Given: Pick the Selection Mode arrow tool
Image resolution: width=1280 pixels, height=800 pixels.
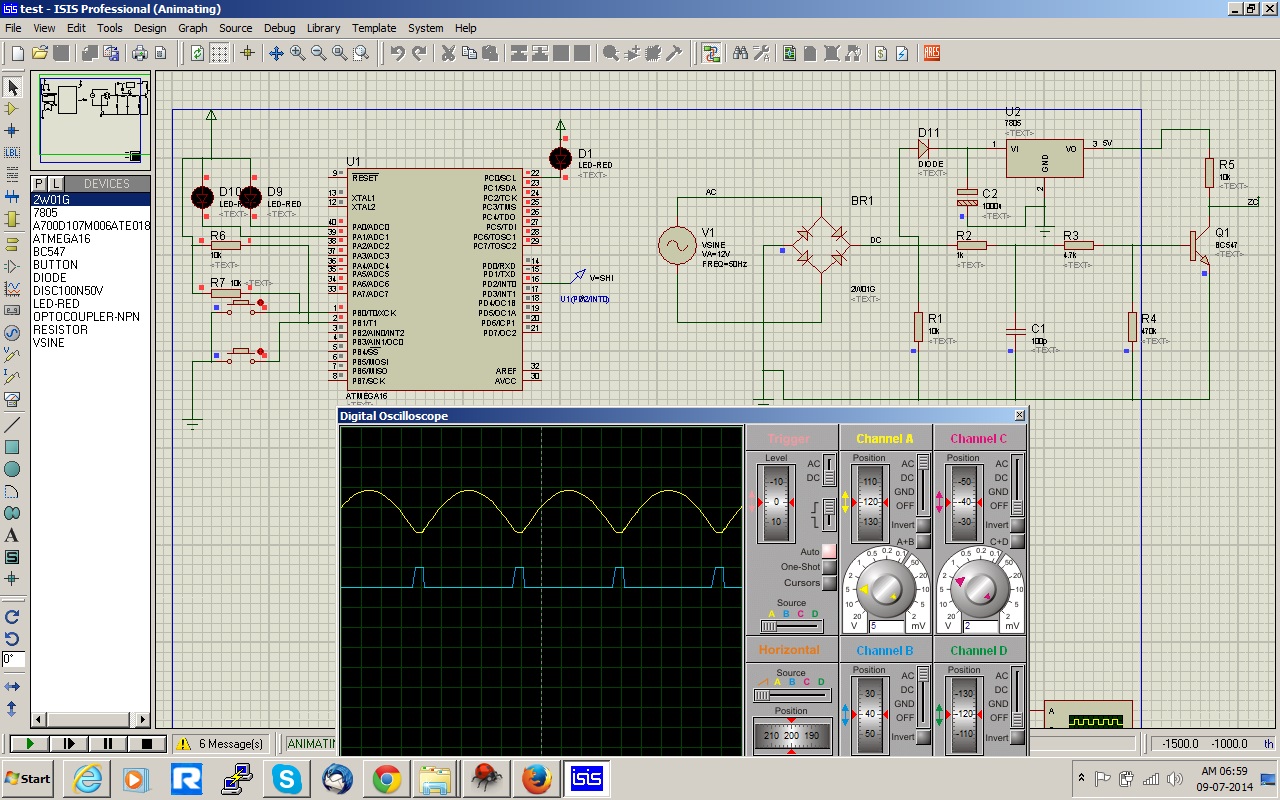Looking at the screenshot, I should click(12, 87).
